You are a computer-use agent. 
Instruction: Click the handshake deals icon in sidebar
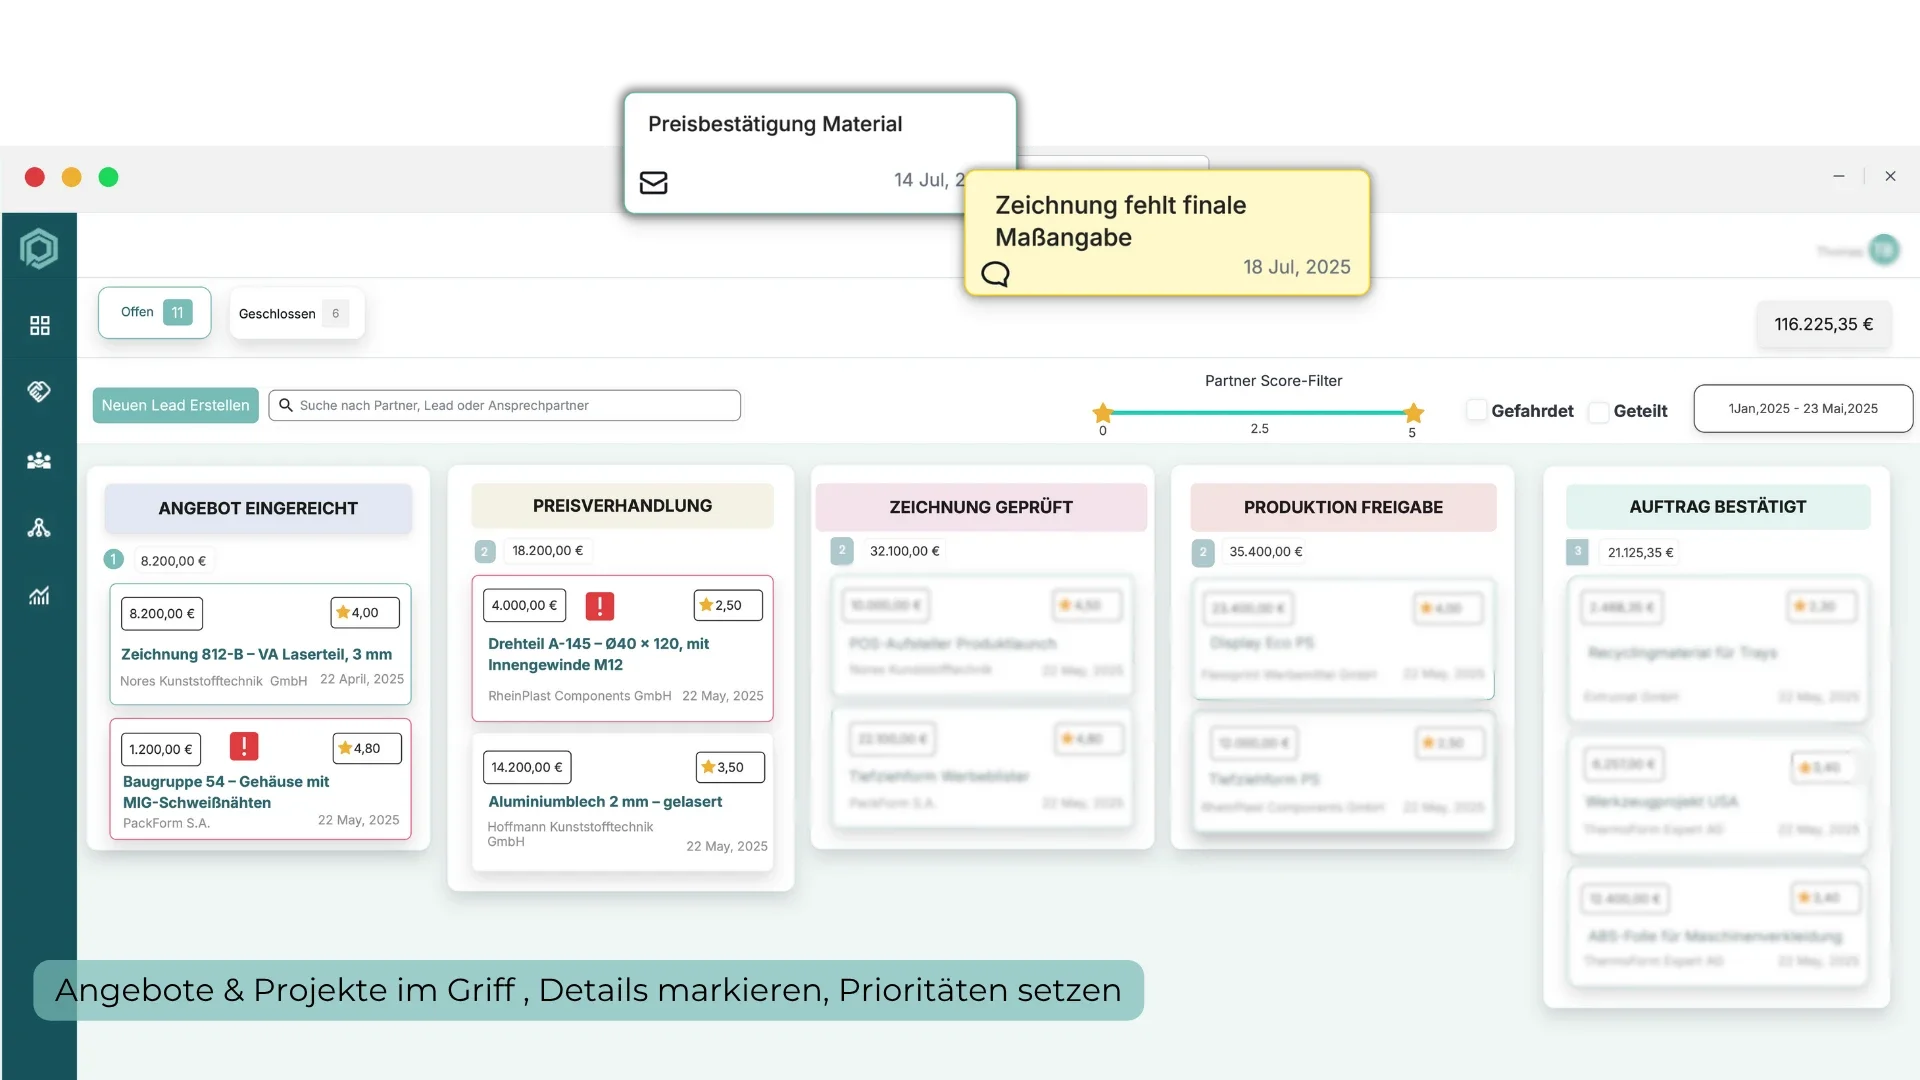point(39,391)
